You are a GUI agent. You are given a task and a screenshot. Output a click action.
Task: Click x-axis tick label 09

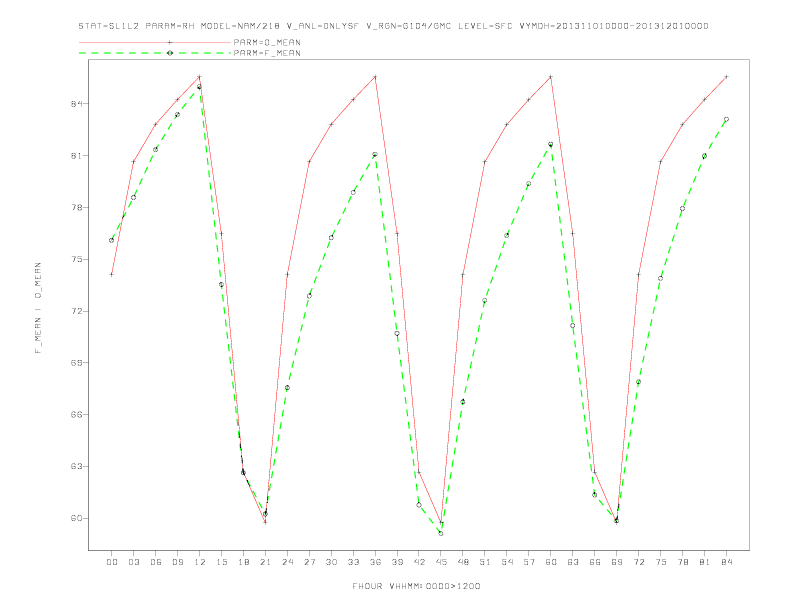[x=177, y=562]
